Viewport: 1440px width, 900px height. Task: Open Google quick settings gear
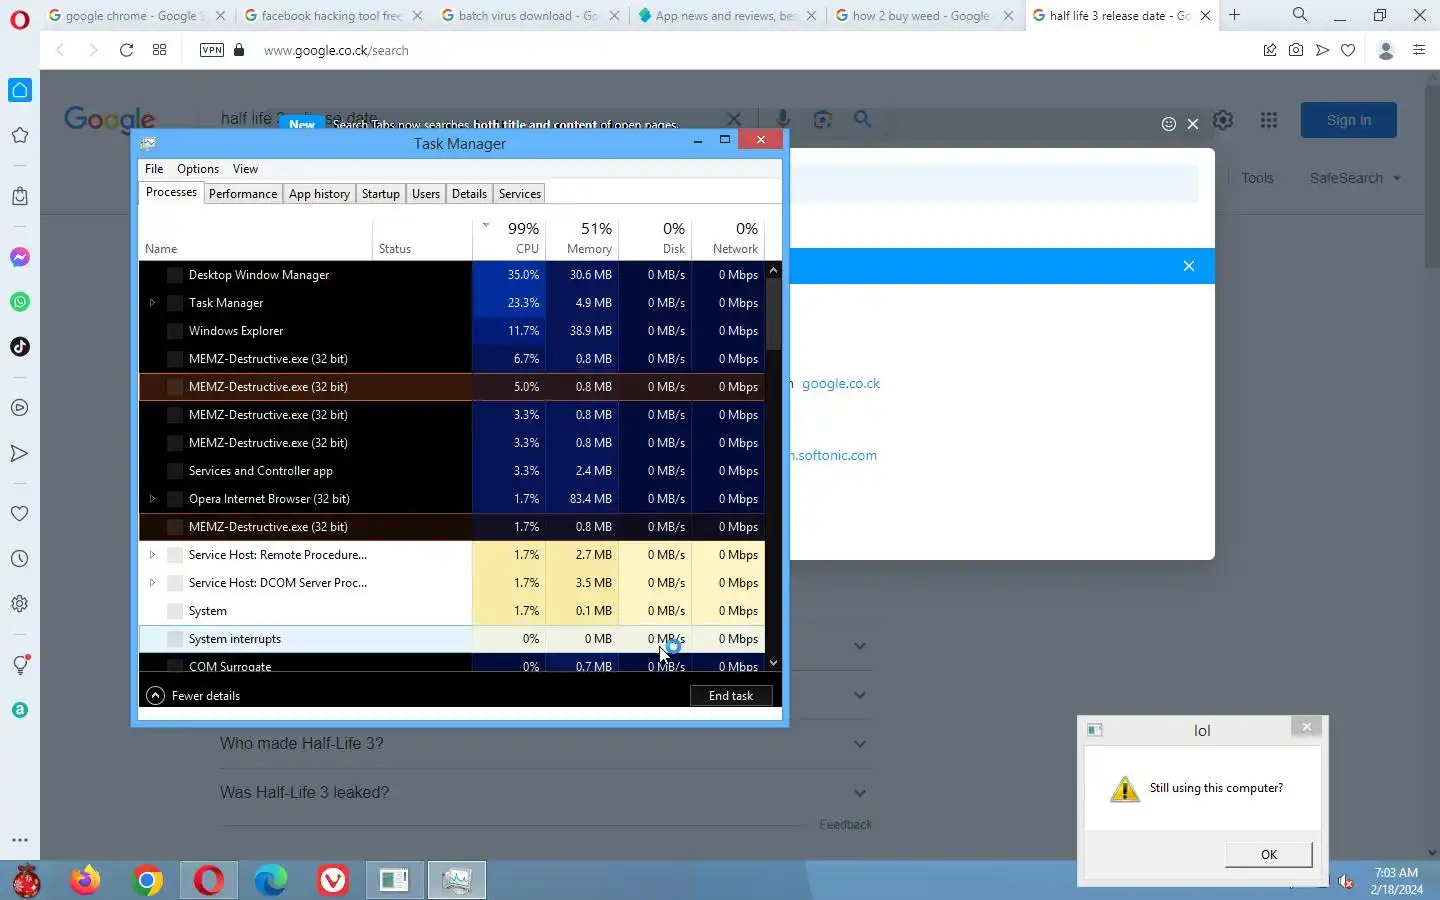coord(1223,120)
